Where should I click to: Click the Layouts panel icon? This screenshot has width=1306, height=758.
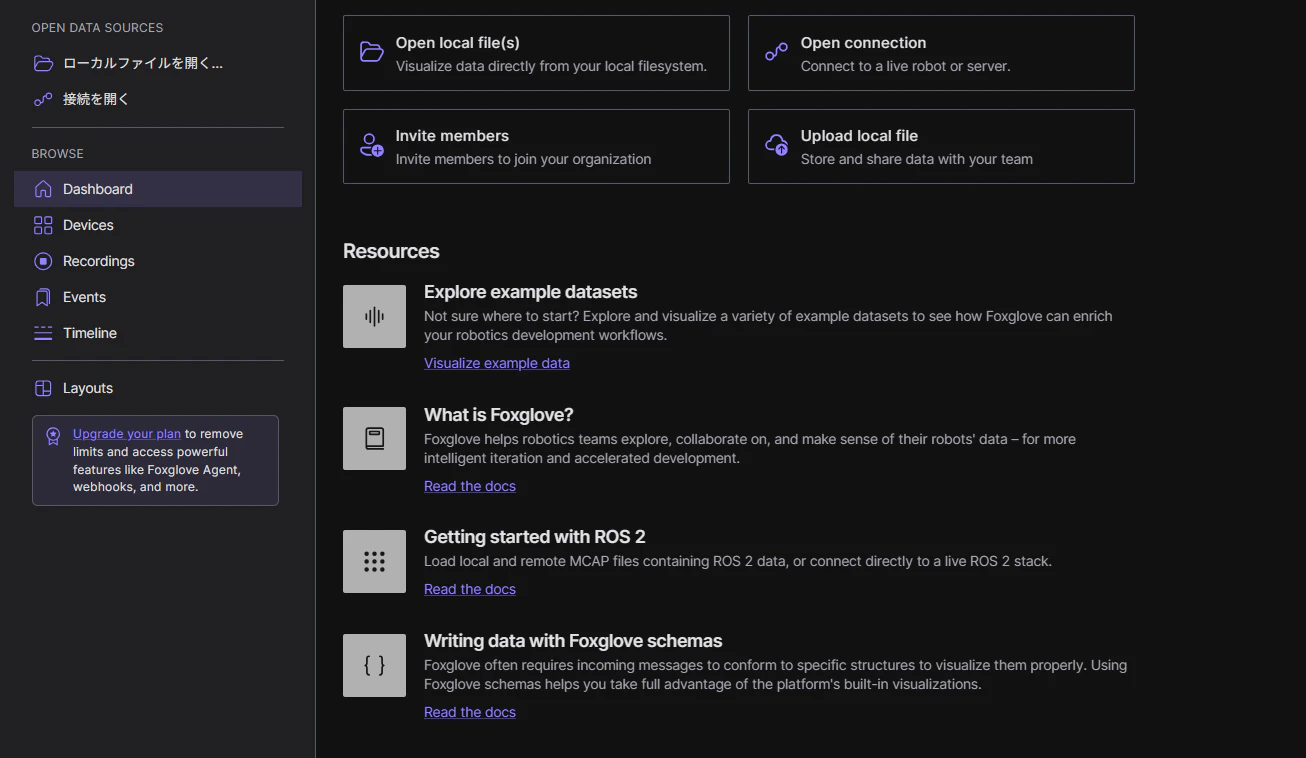click(43, 388)
